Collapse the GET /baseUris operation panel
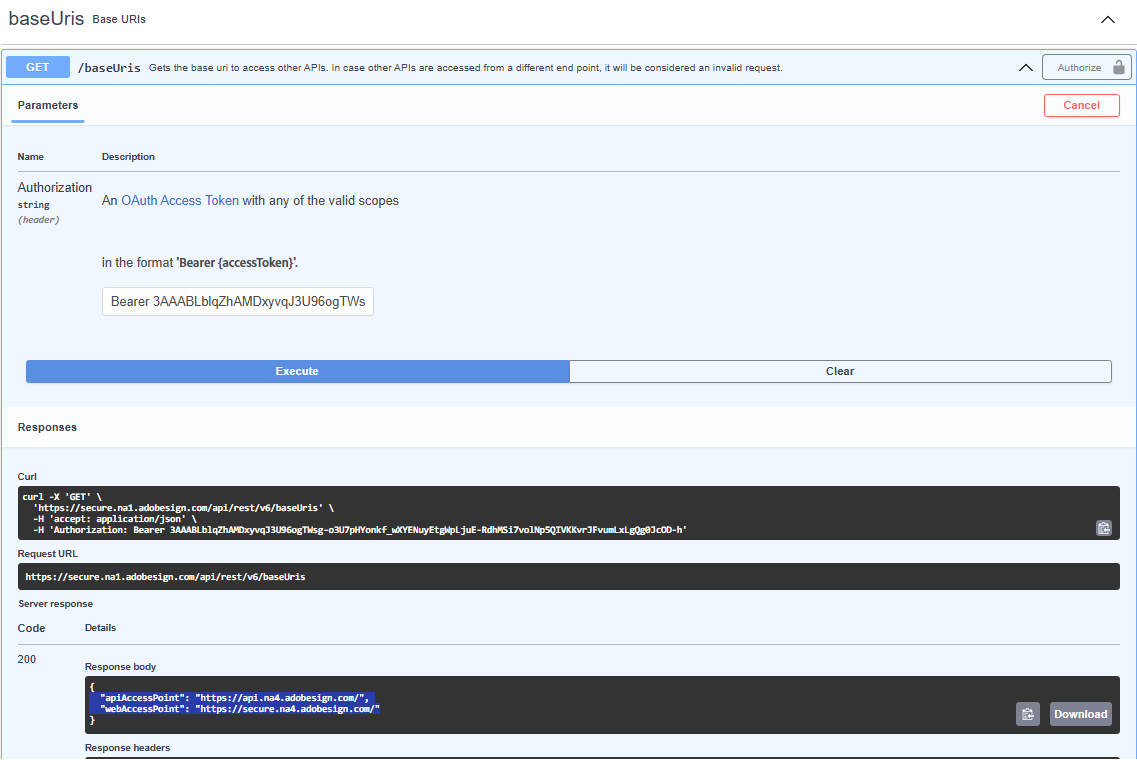 click(1026, 66)
